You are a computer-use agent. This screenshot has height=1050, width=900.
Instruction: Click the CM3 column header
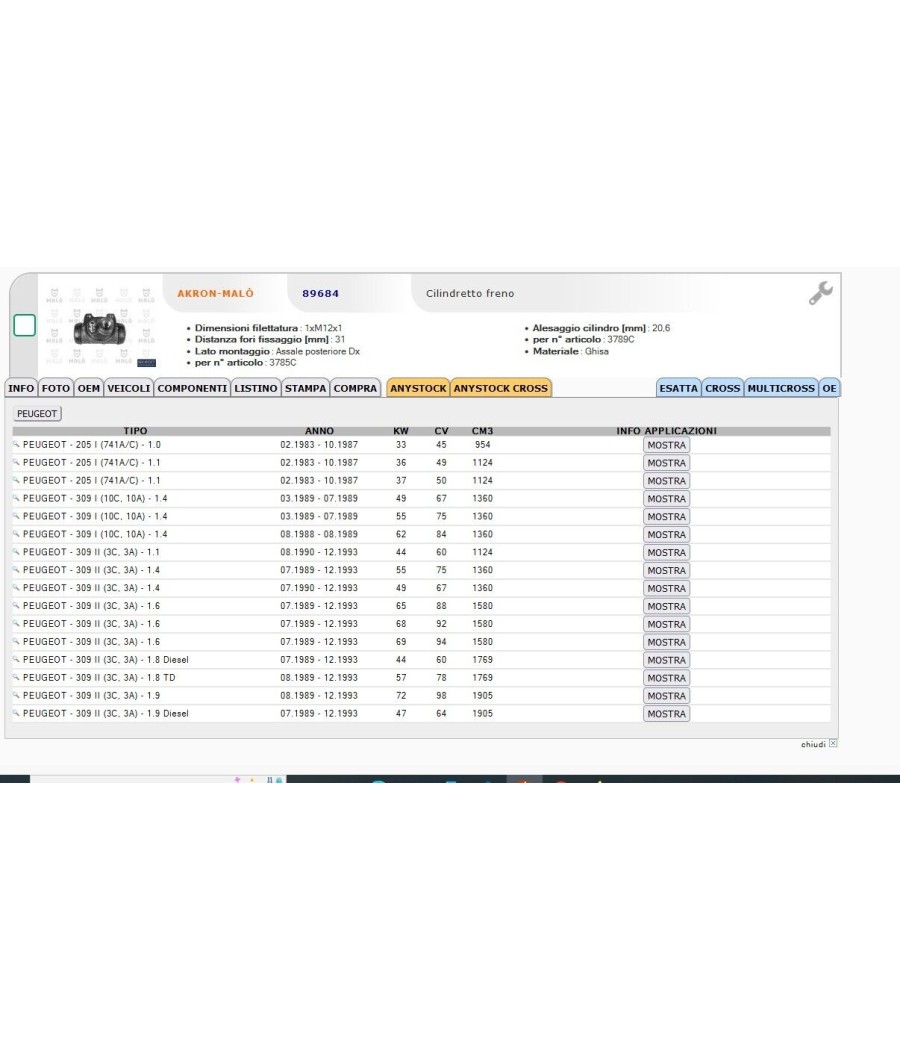482,431
